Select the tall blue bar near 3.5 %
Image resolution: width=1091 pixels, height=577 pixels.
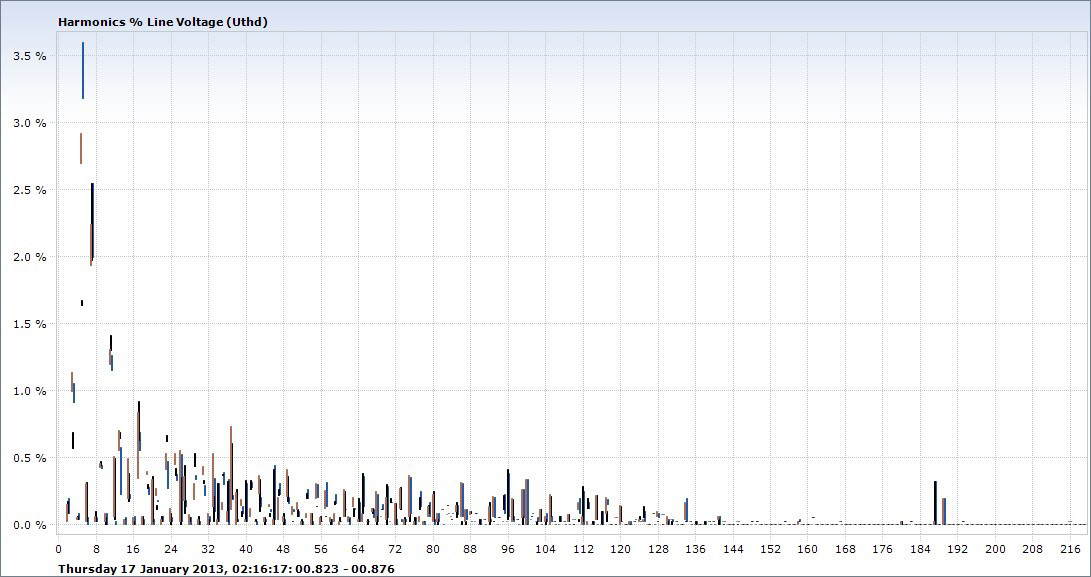point(83,70)
